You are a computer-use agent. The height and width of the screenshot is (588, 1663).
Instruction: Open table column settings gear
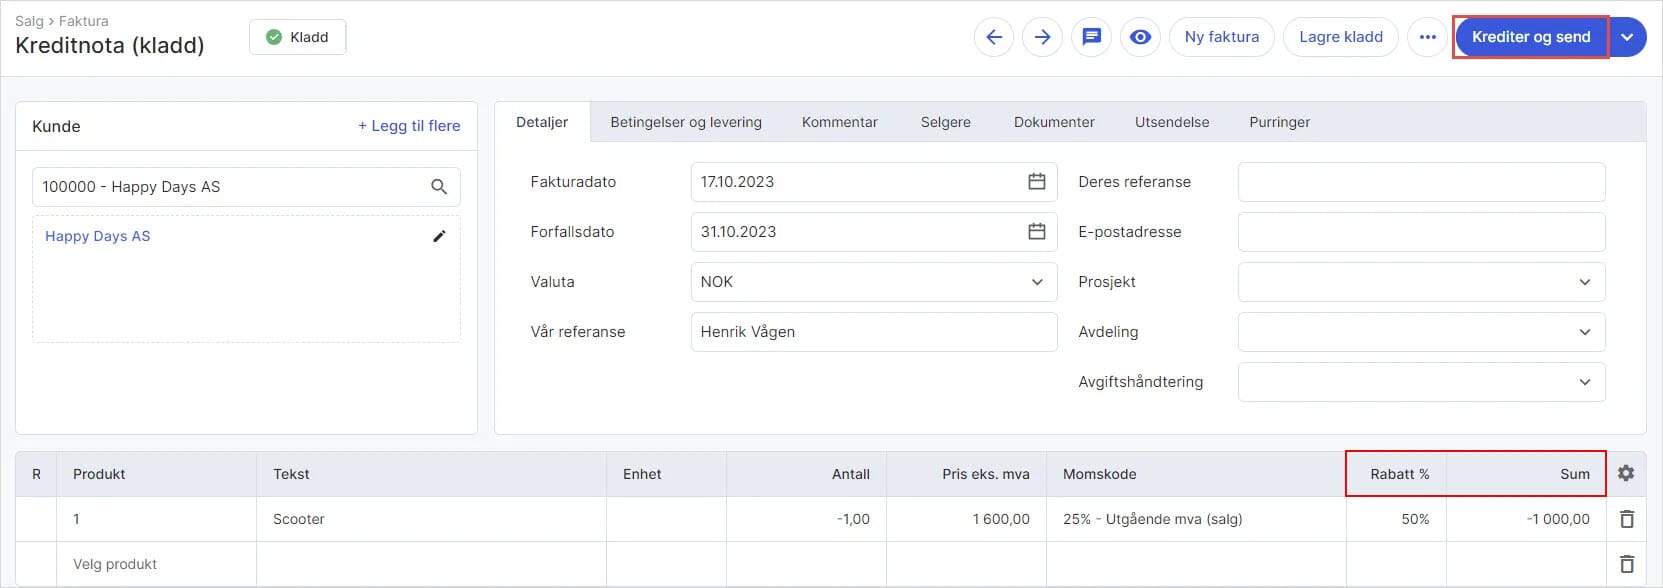pos(1626,474)
